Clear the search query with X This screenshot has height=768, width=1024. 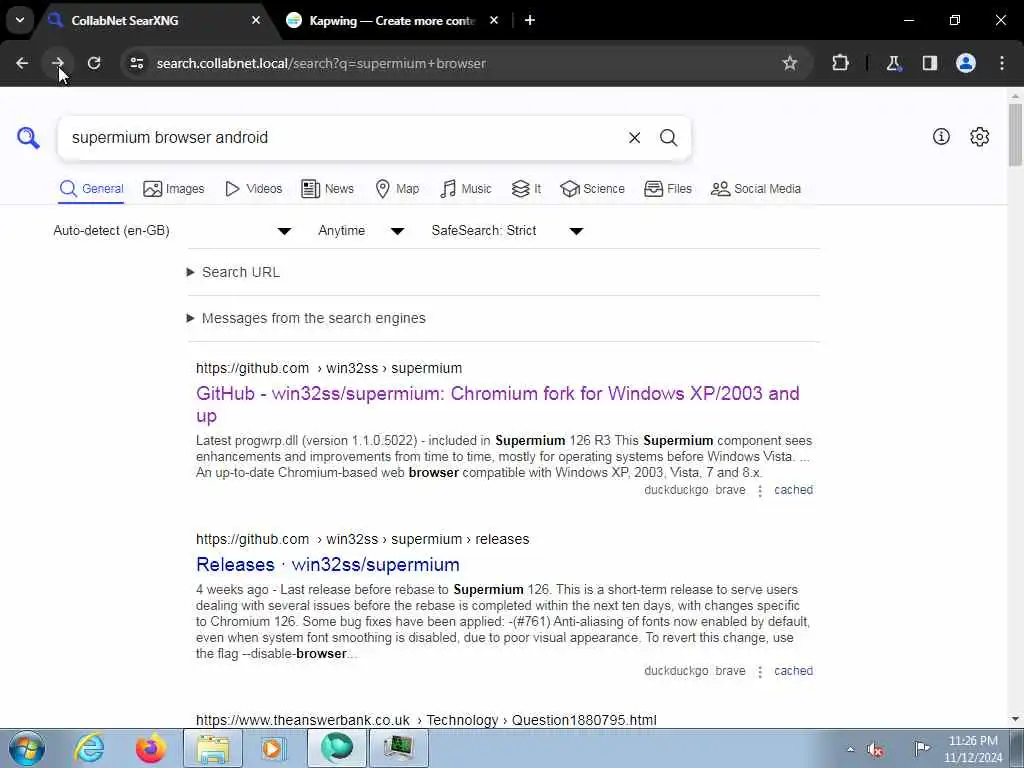point(634,138)
